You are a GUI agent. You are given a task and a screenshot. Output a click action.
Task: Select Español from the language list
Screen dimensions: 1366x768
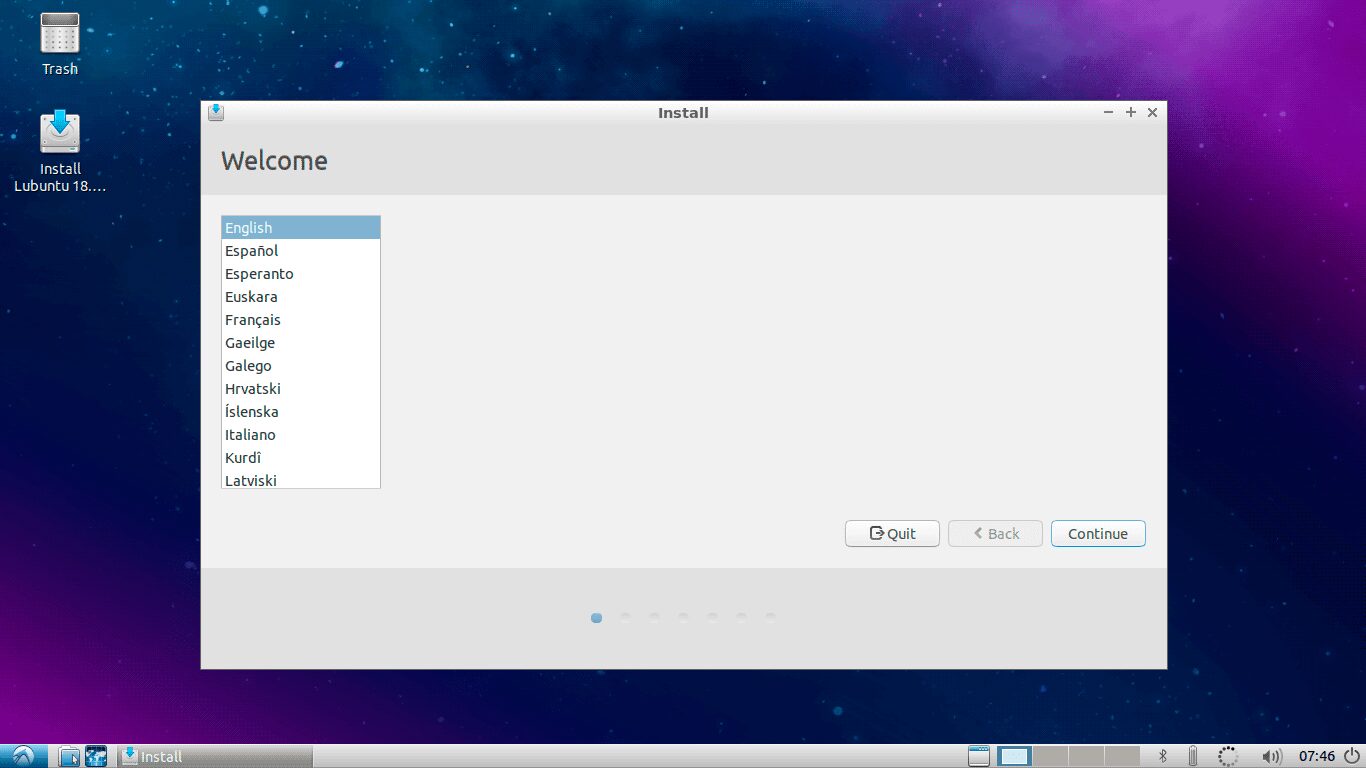coord(251,250)
